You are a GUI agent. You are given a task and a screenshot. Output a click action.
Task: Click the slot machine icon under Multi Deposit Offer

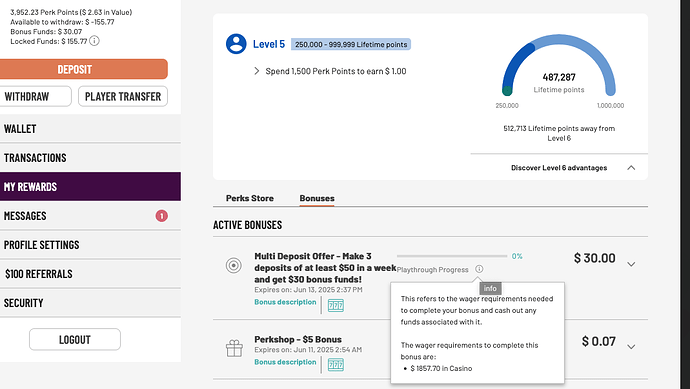coord(336,305)
